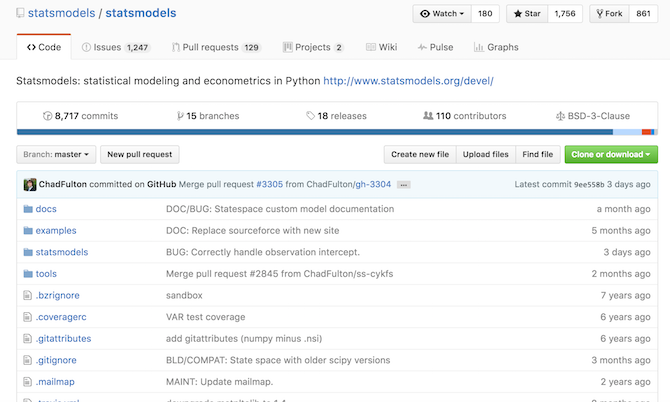Click the examples folder icon

[x=28, y=231]
